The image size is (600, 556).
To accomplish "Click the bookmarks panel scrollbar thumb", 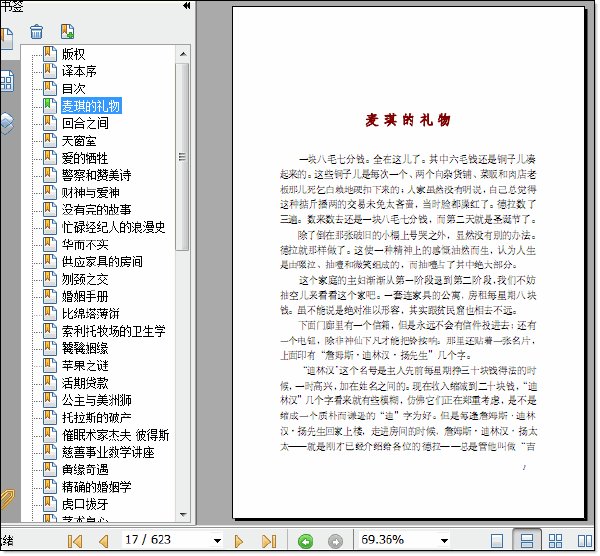I will pos(183,157).
